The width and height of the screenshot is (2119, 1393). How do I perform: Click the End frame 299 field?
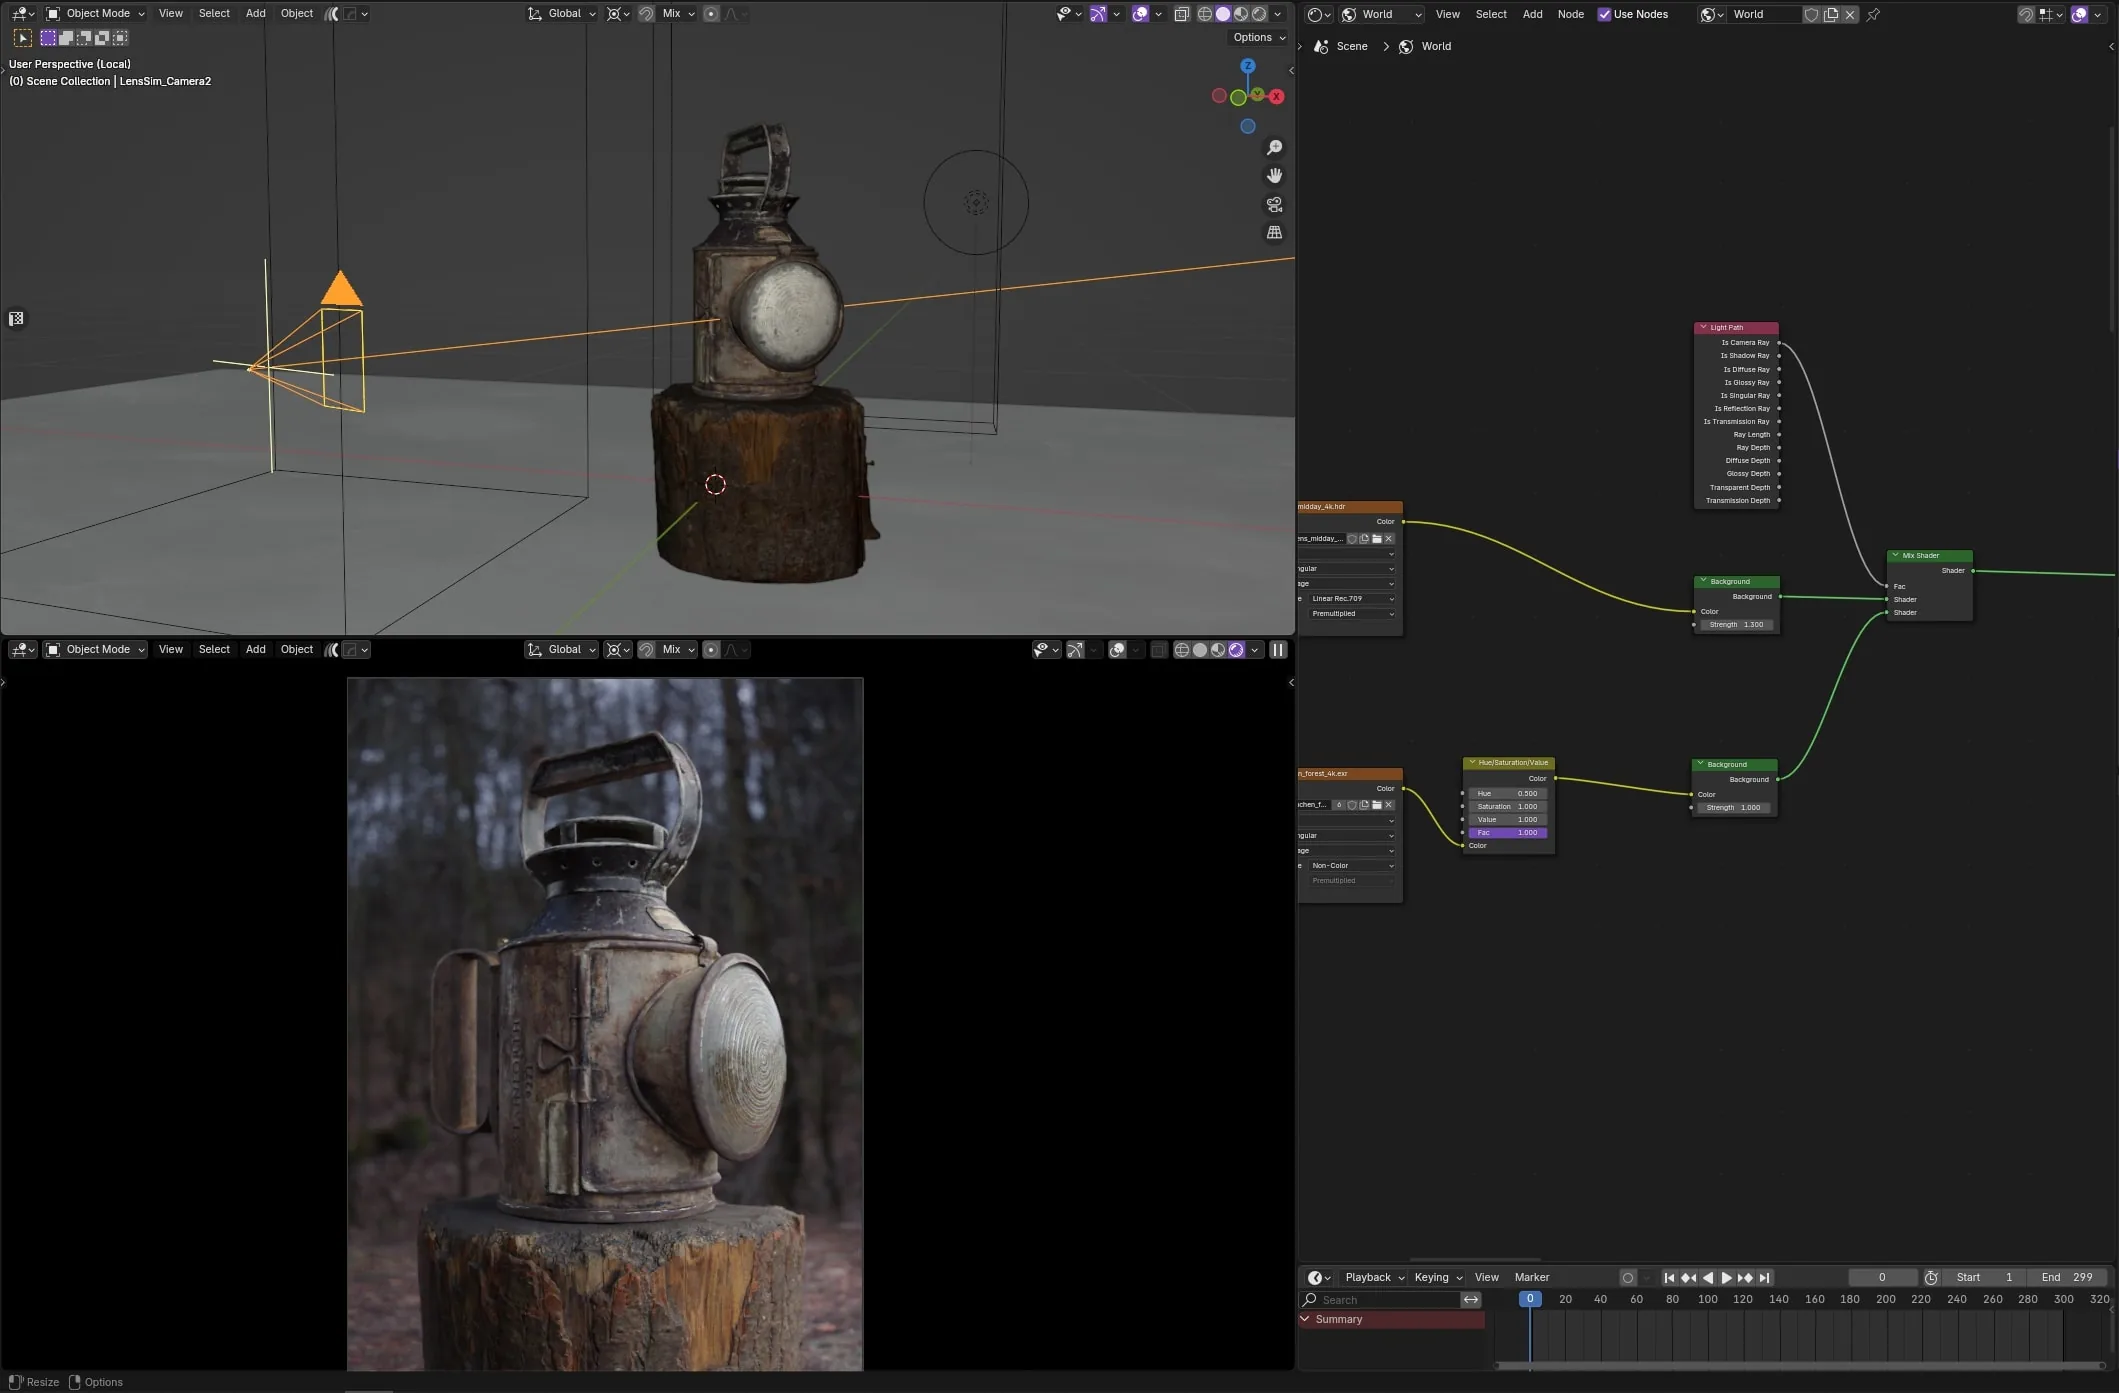[x=2067, y=1277]
